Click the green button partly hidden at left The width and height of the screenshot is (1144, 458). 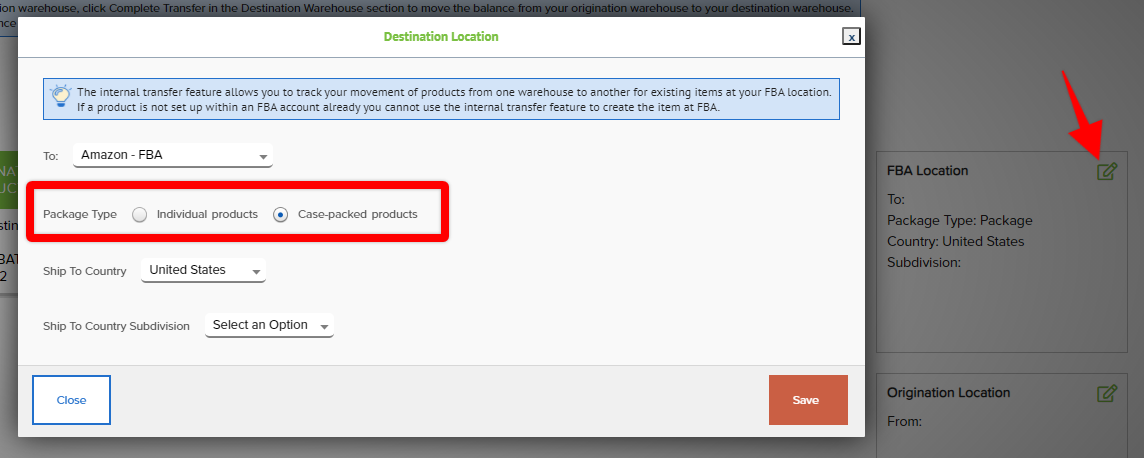(x=9, y=177)
